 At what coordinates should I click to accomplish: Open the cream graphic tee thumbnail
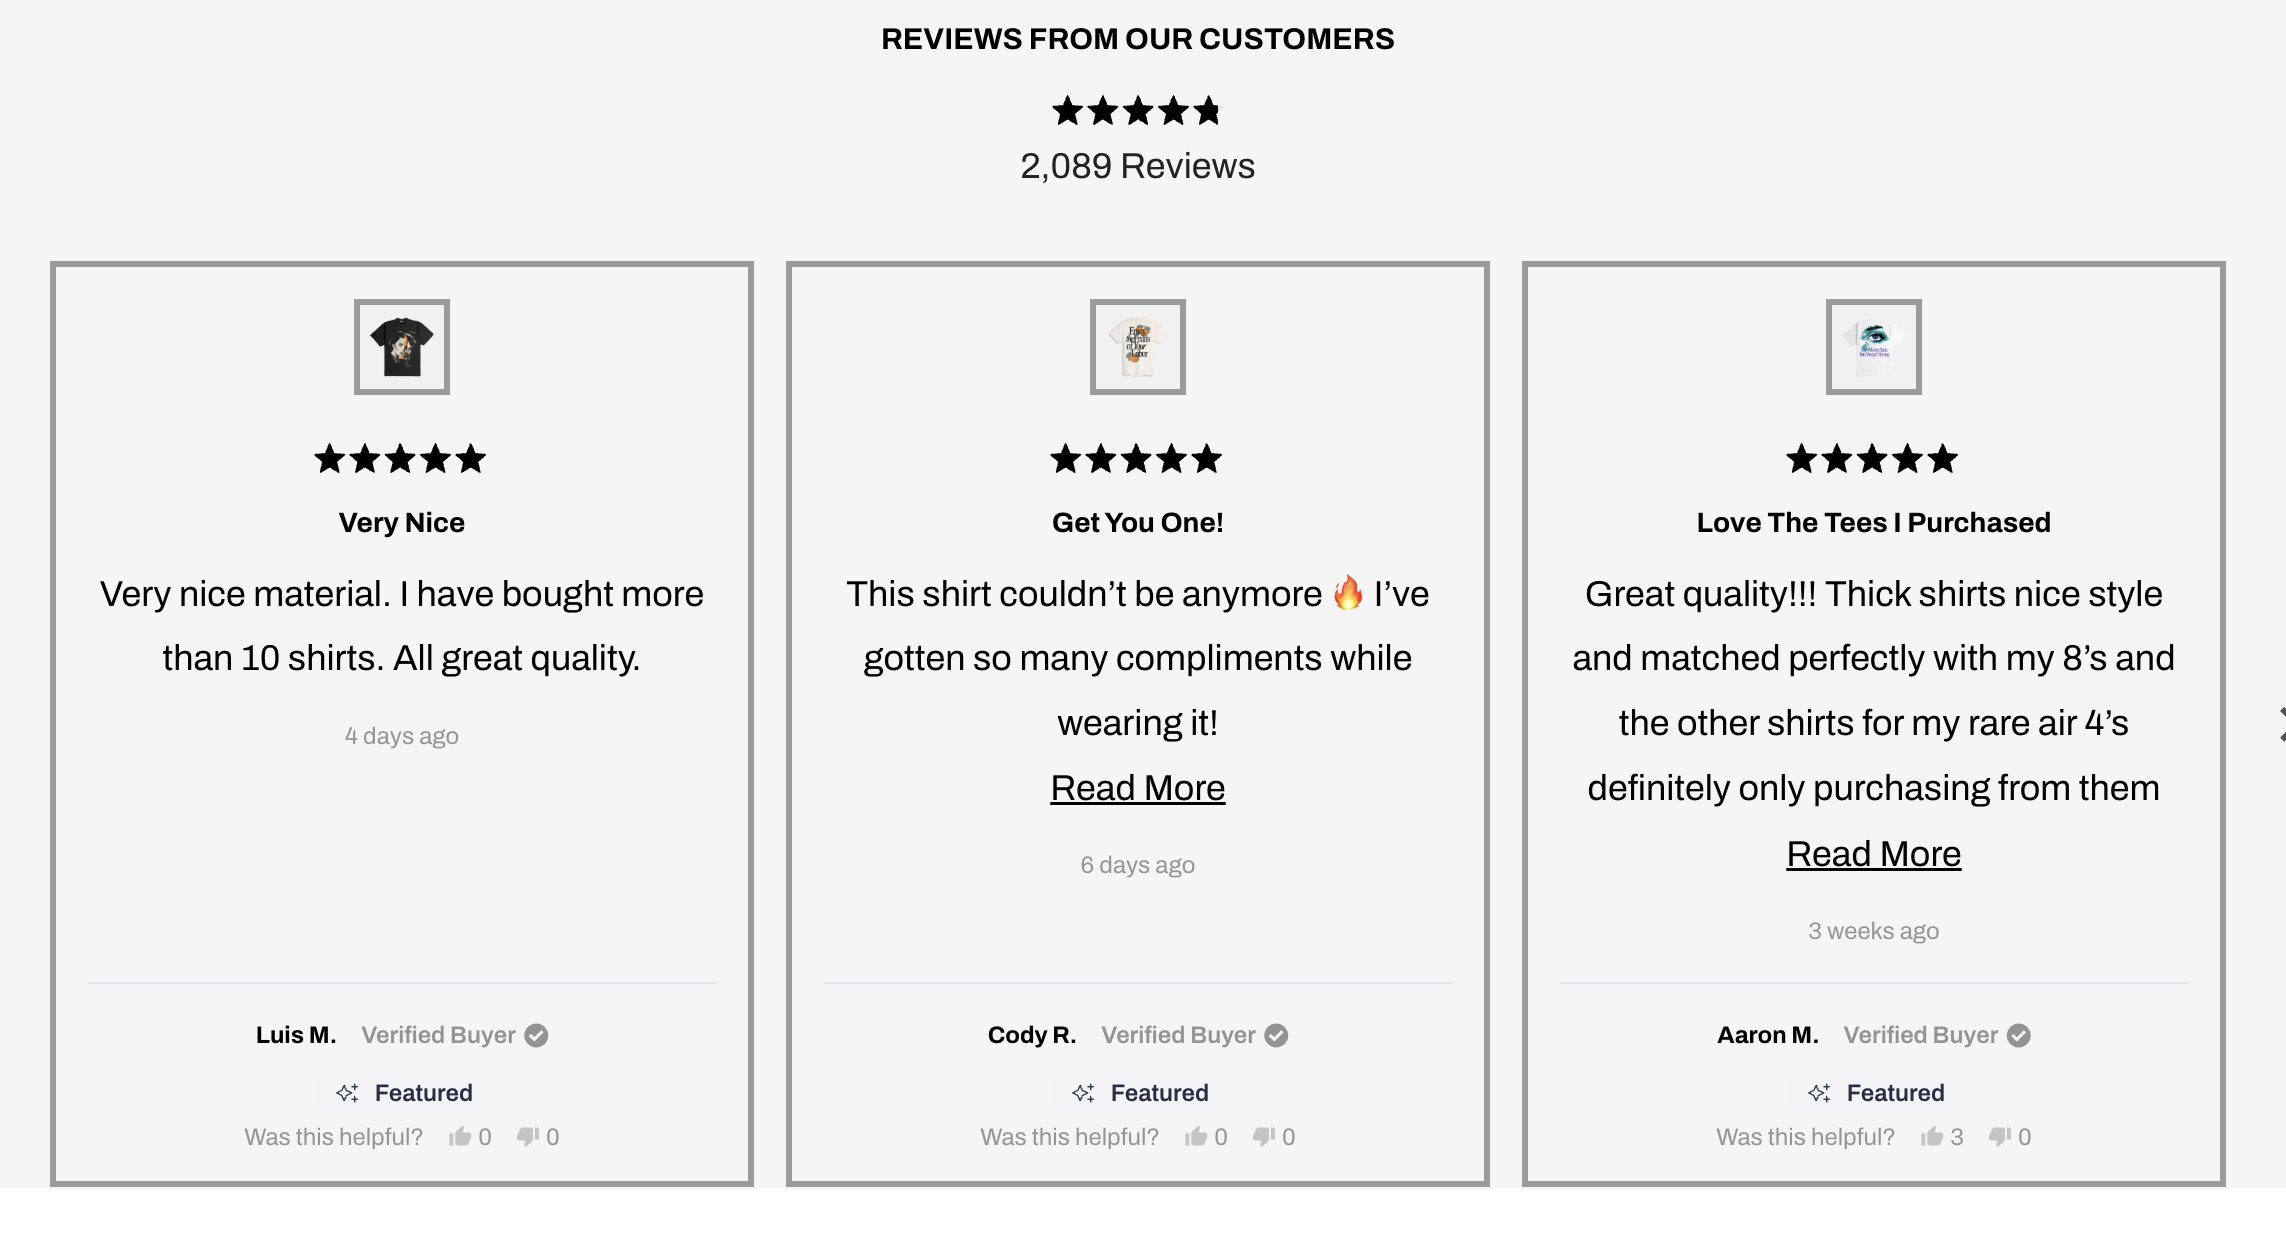coord(1138,346)
